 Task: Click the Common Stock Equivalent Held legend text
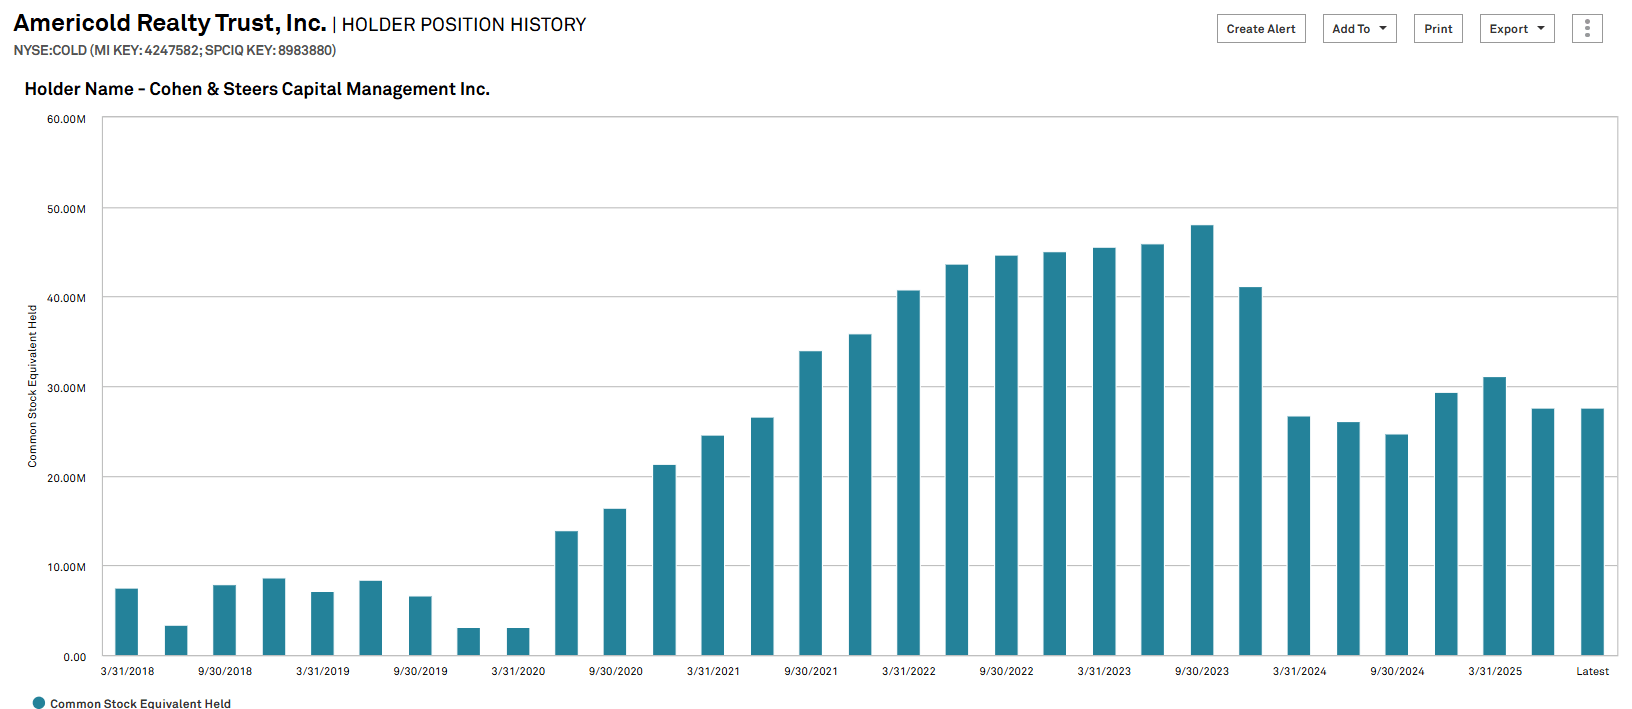(140, 703)
